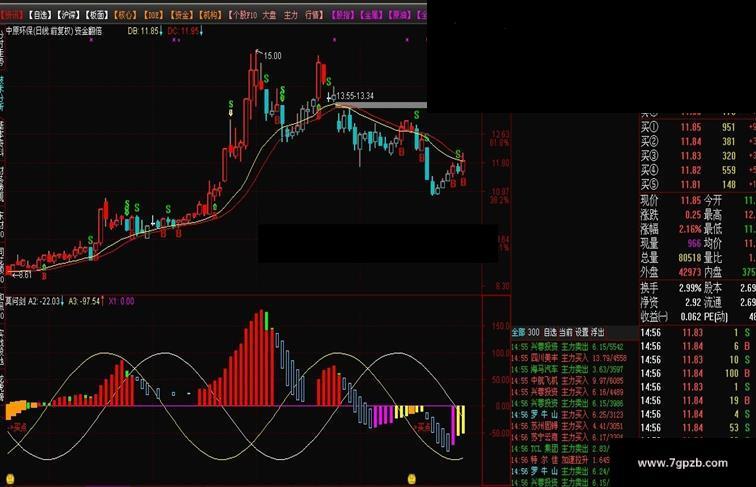Click the chart title 中原环保(日线 前复权)

(40, 31)
